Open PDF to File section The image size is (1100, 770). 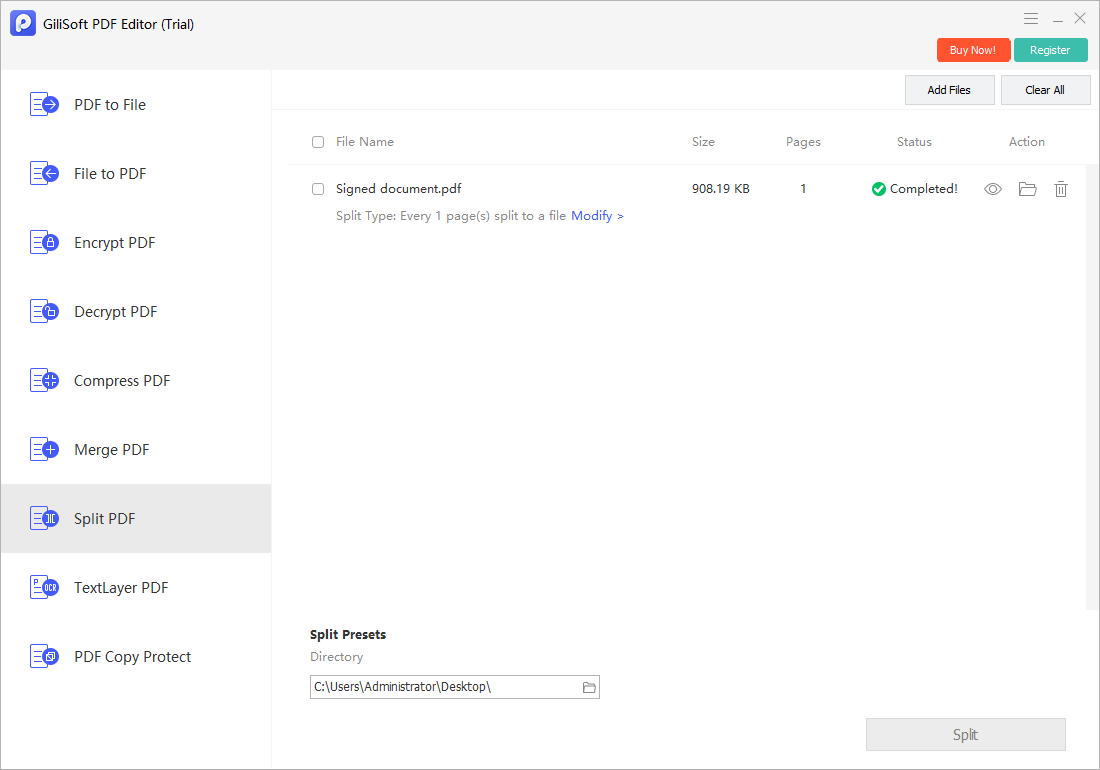[x=136, y=104]
